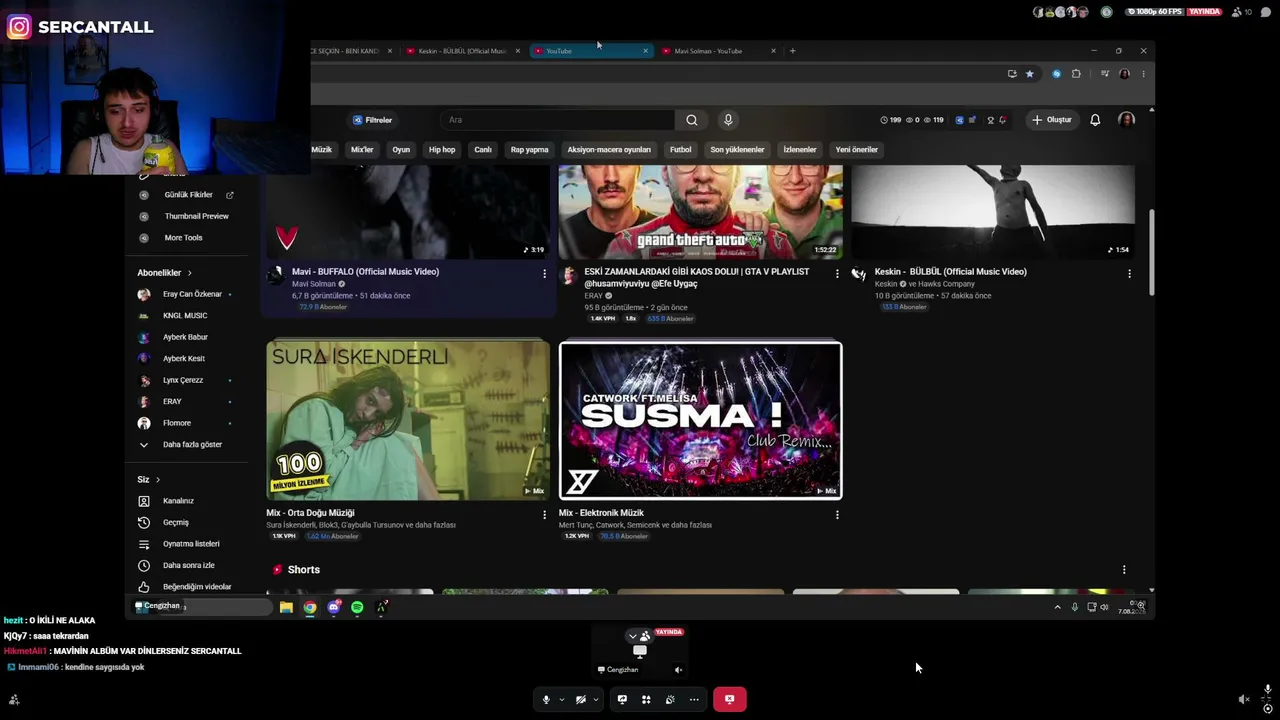Turn on the camera in call controls
The height and width of the screenshot is (720, 1280).
coord(580,699)
